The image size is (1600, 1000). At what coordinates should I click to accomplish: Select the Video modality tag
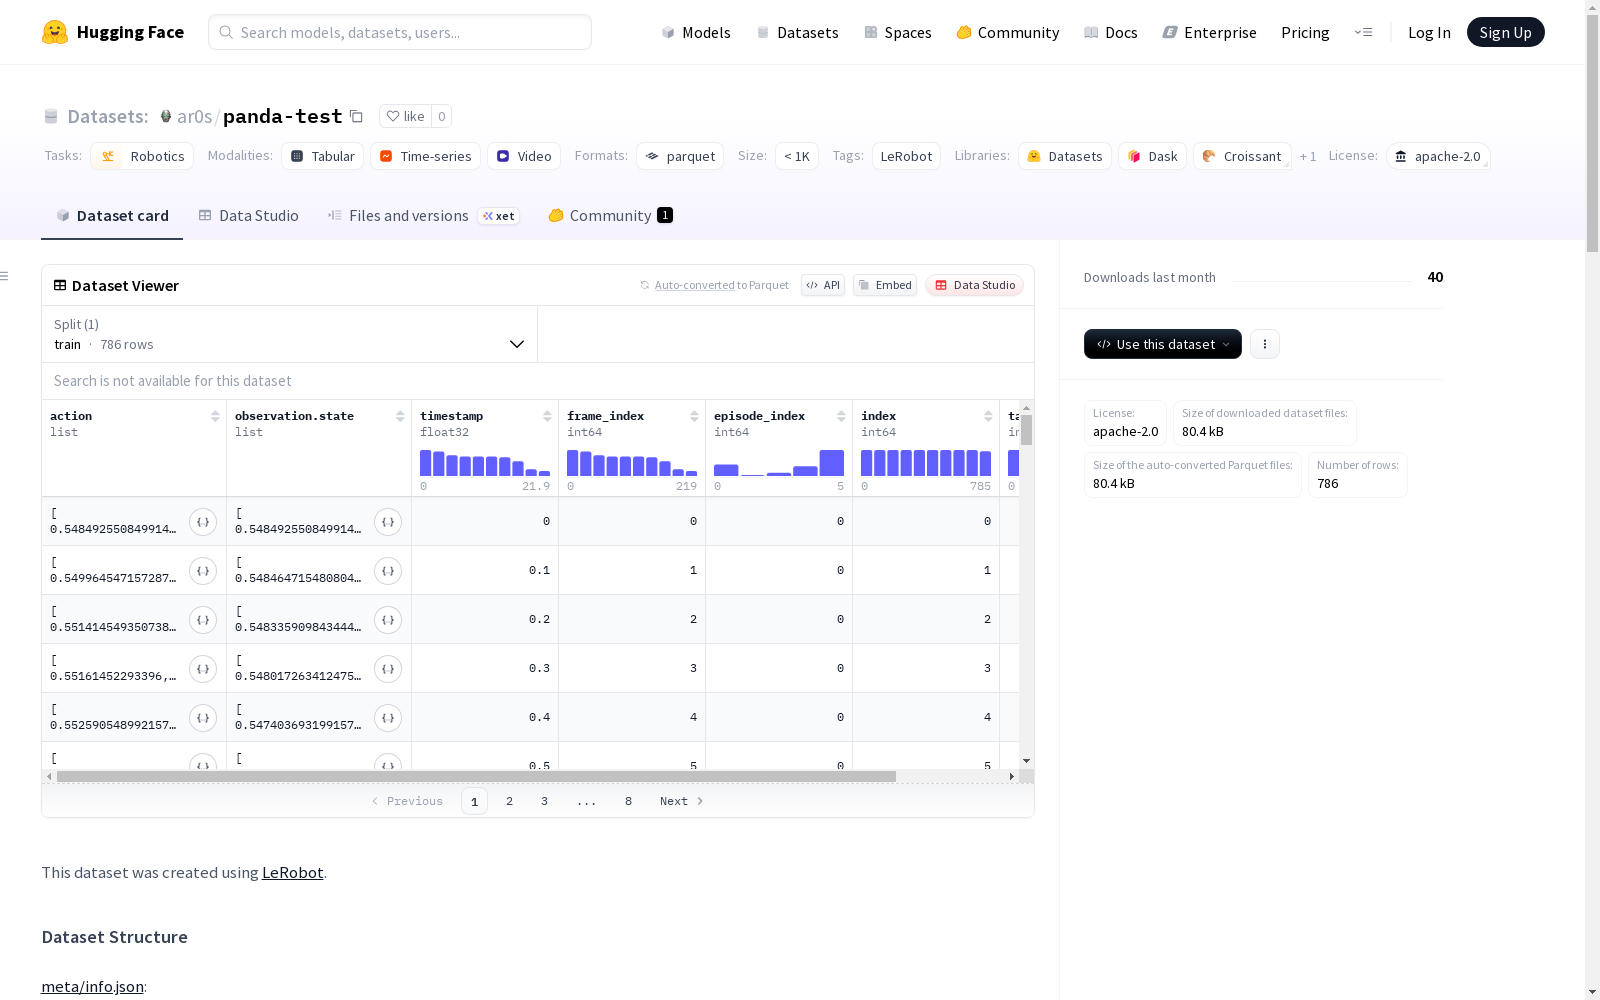point(524,156)
